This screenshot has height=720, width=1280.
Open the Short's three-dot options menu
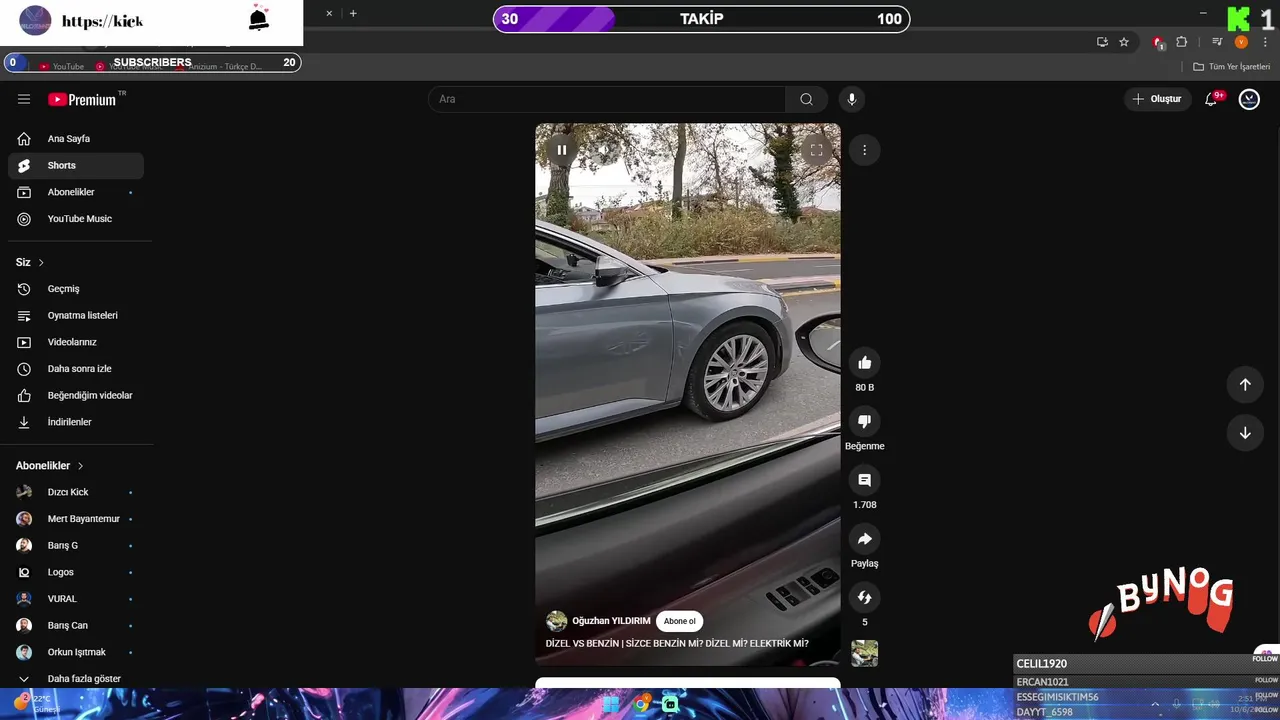tap(864, 150)
